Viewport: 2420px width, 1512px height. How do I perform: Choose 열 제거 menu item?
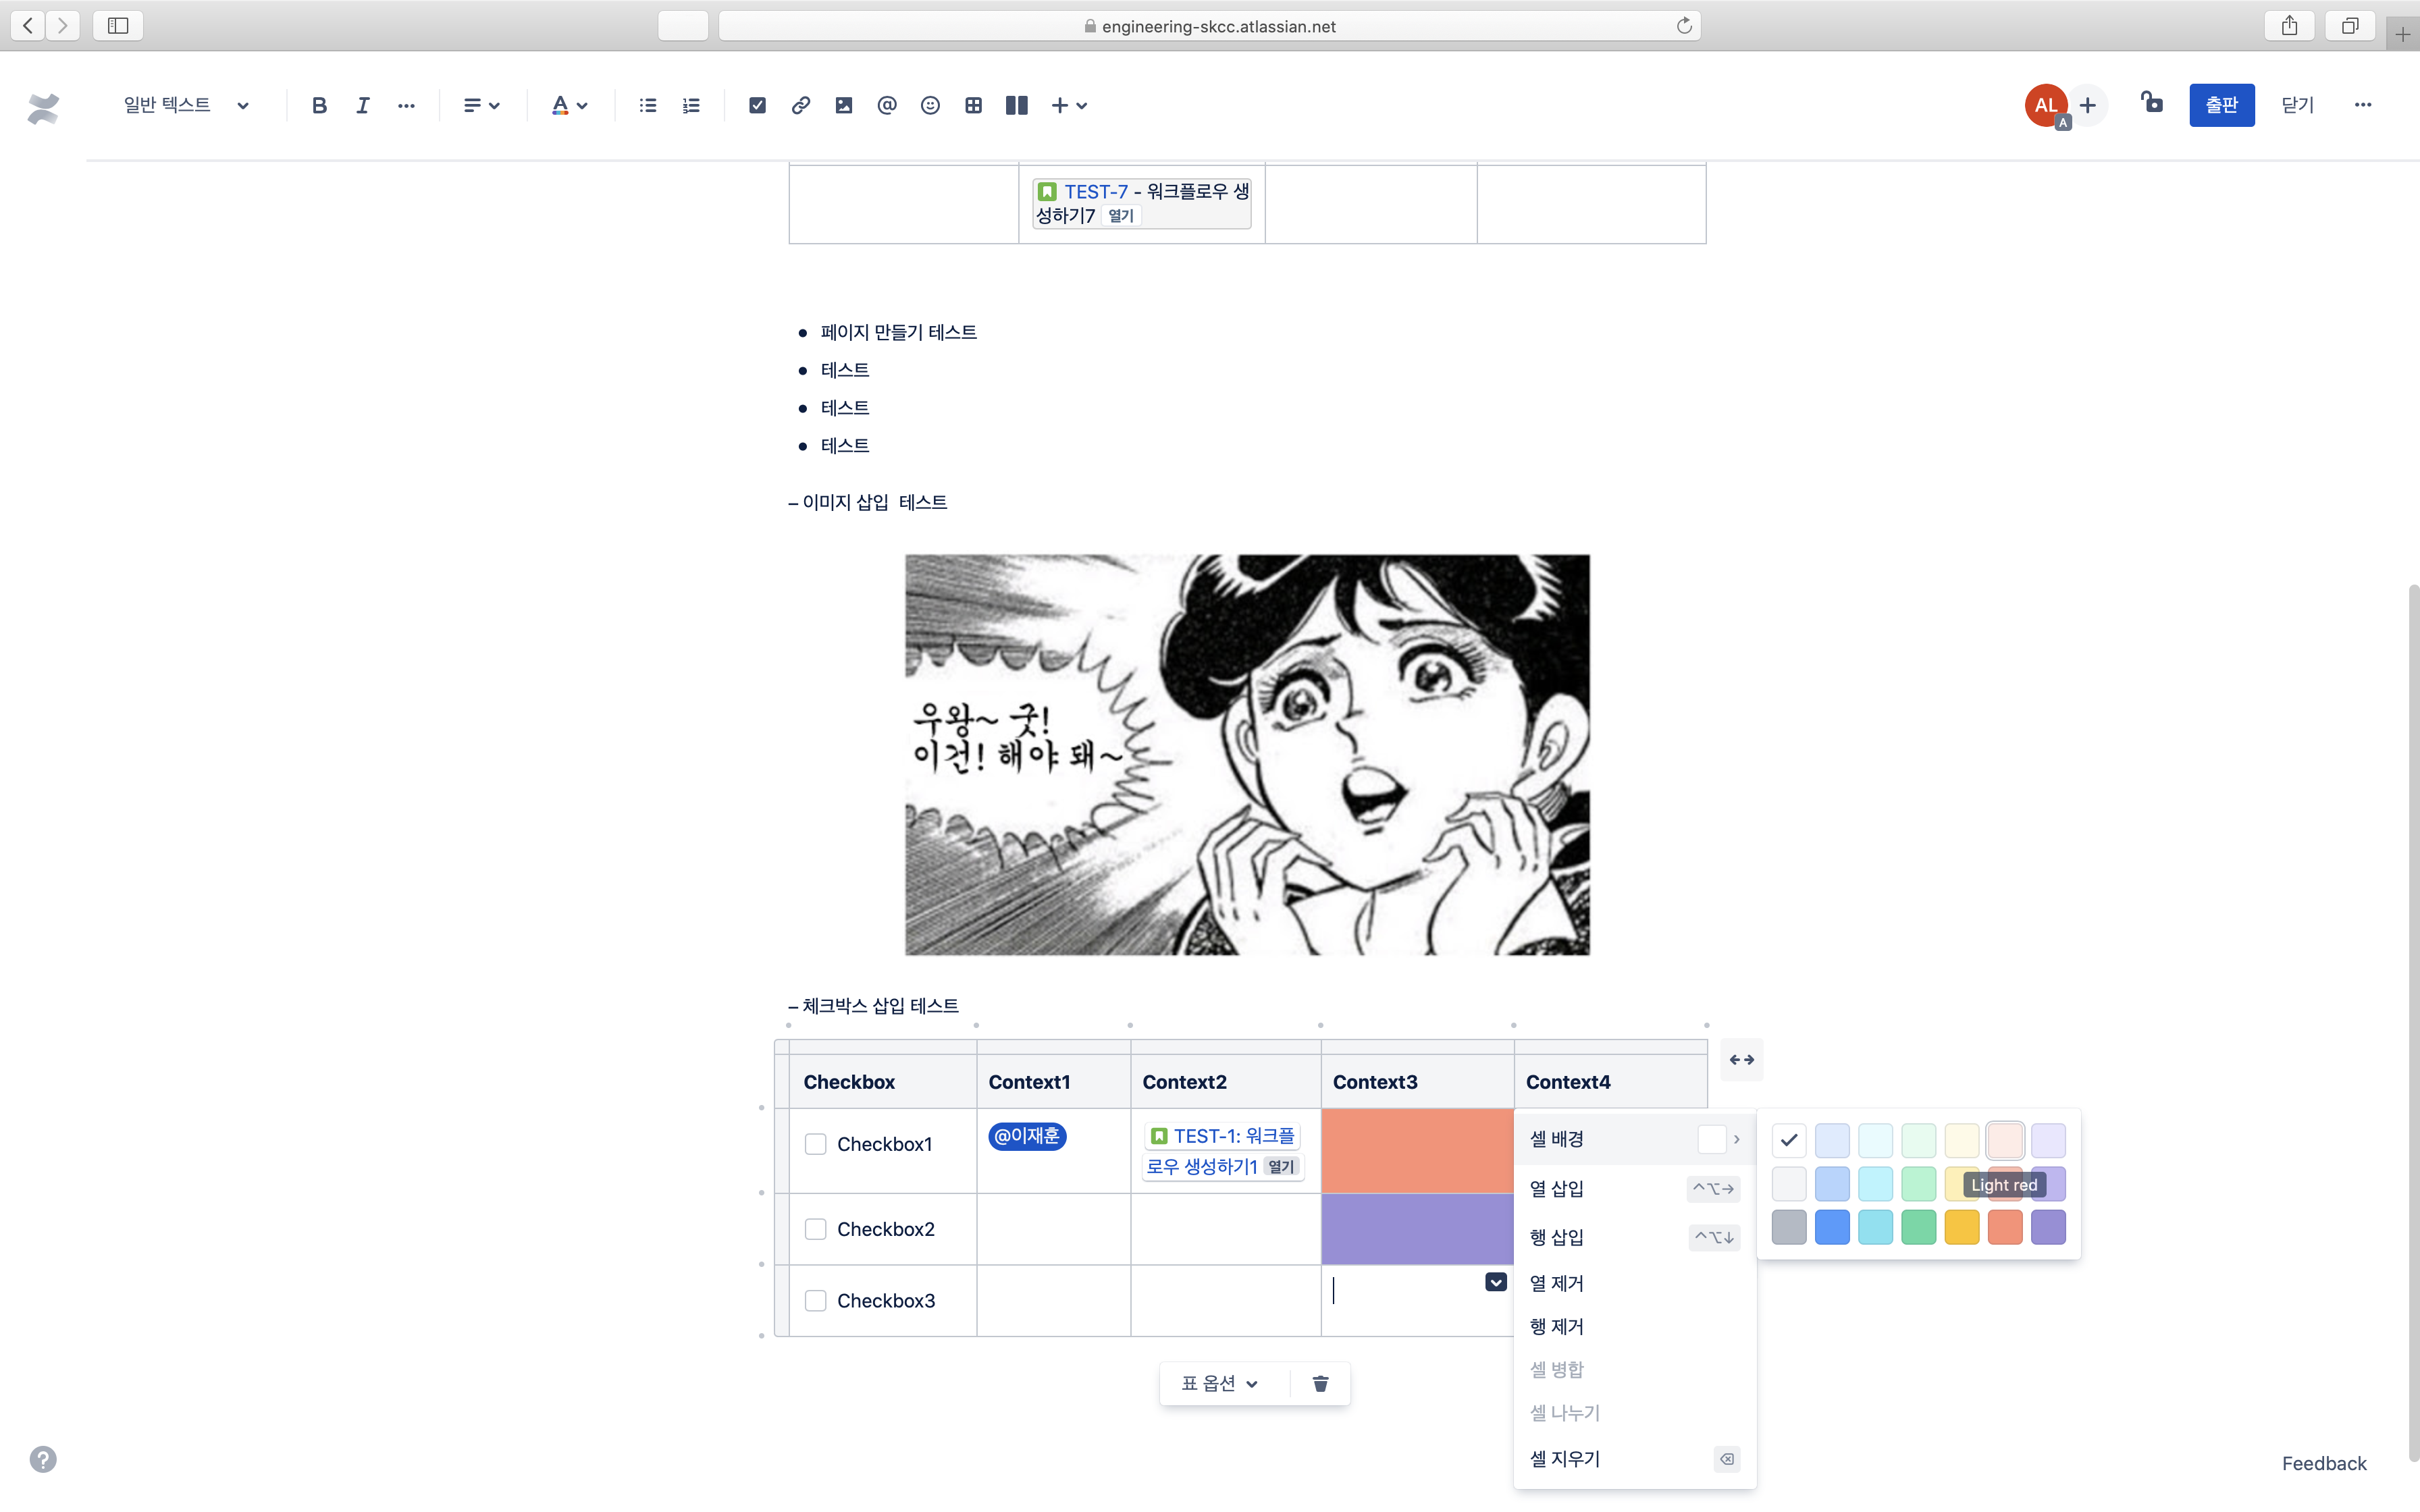[x=1635, y=1283]
